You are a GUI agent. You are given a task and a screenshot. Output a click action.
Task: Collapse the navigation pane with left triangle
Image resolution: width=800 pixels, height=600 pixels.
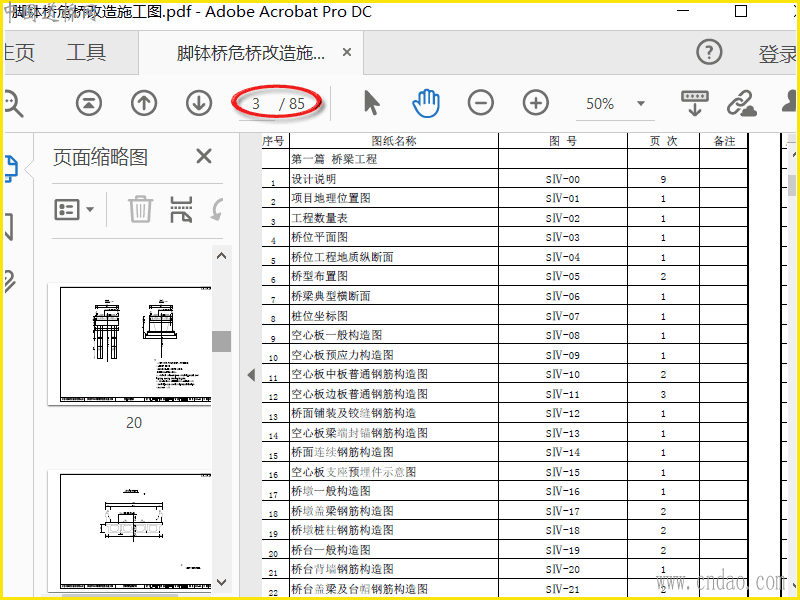click(x=251, y=375)
